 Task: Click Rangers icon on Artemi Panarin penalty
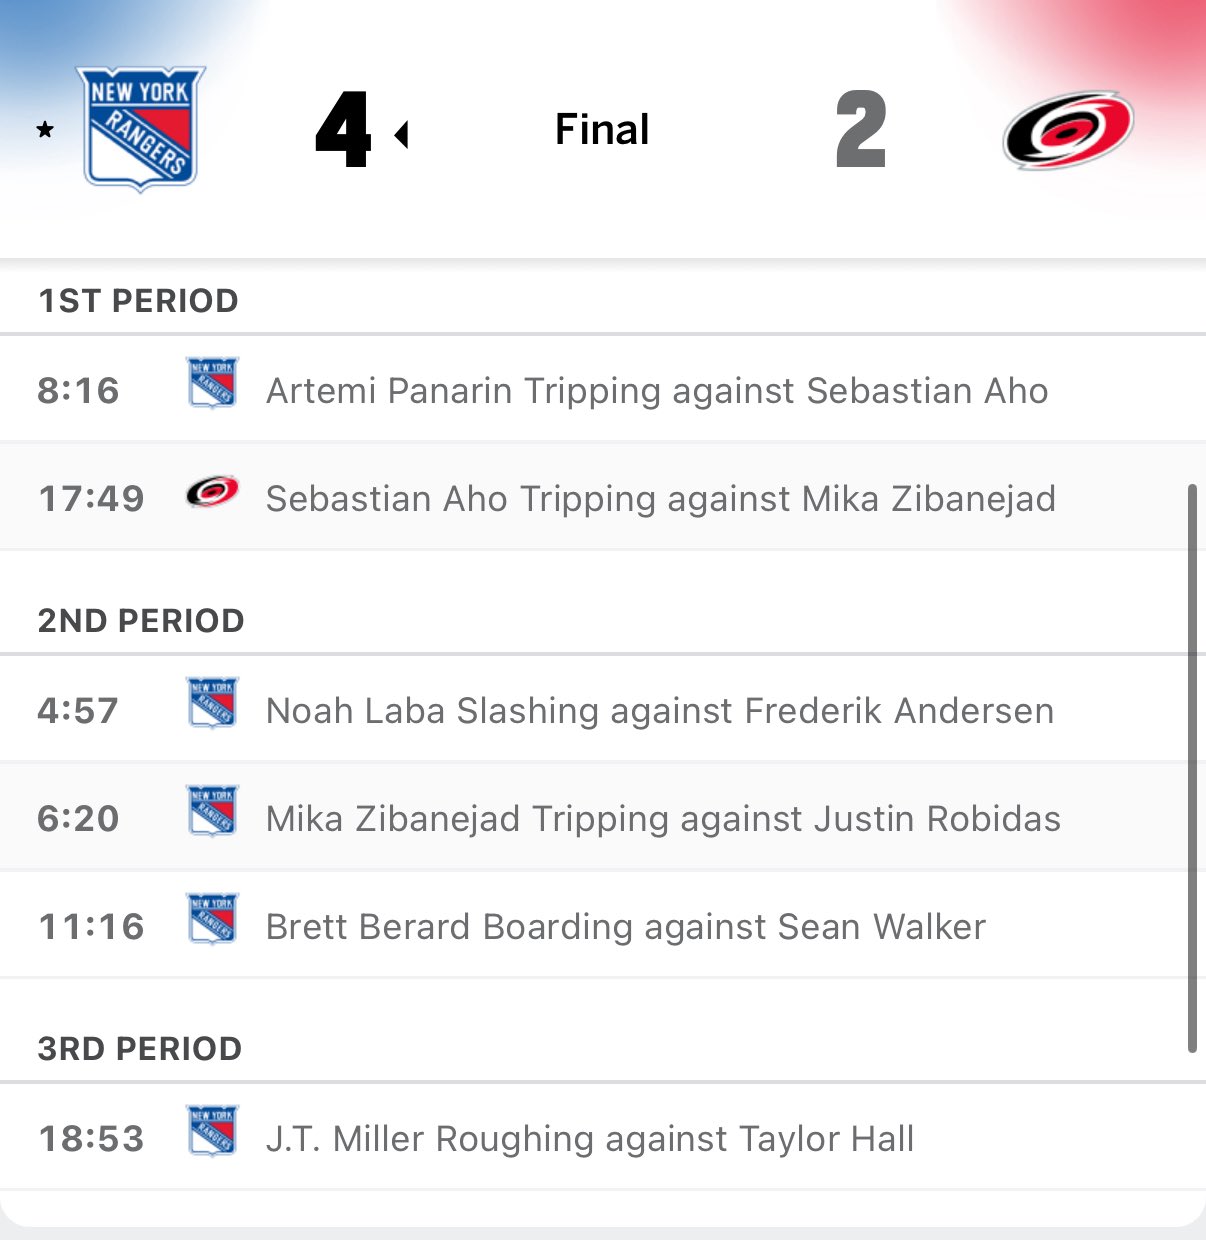(x=213, y=383)
